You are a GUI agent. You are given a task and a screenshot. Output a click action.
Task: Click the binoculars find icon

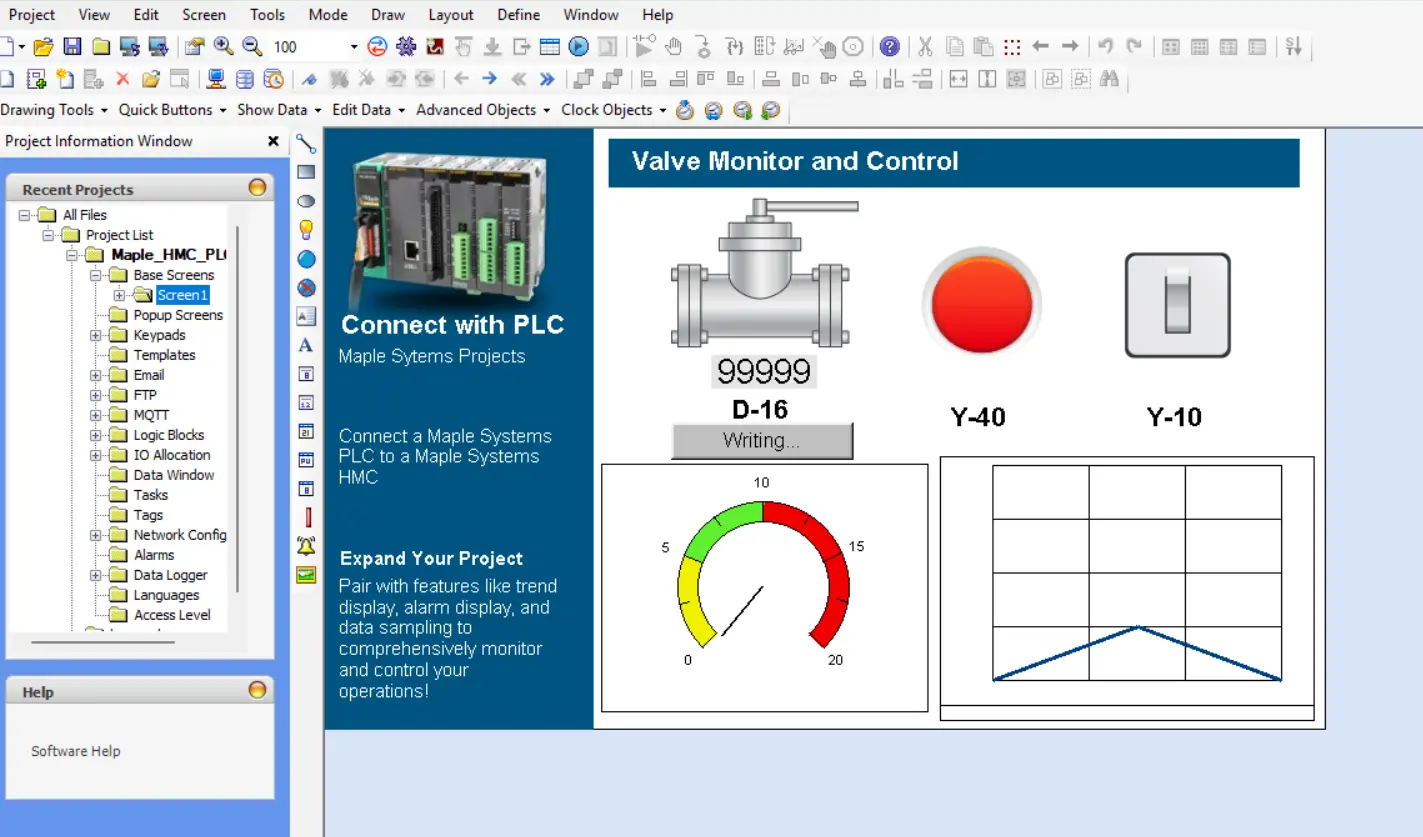[1109, 79]
